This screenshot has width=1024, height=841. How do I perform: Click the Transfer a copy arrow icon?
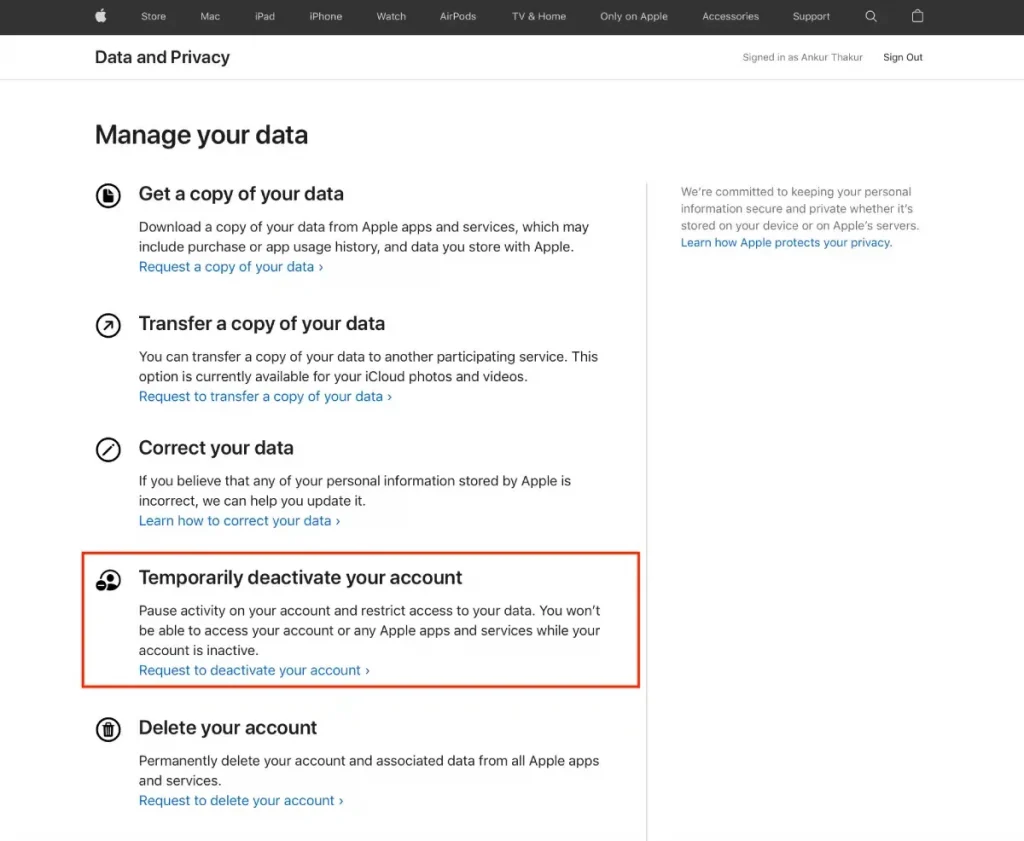(x=108, y=325)
